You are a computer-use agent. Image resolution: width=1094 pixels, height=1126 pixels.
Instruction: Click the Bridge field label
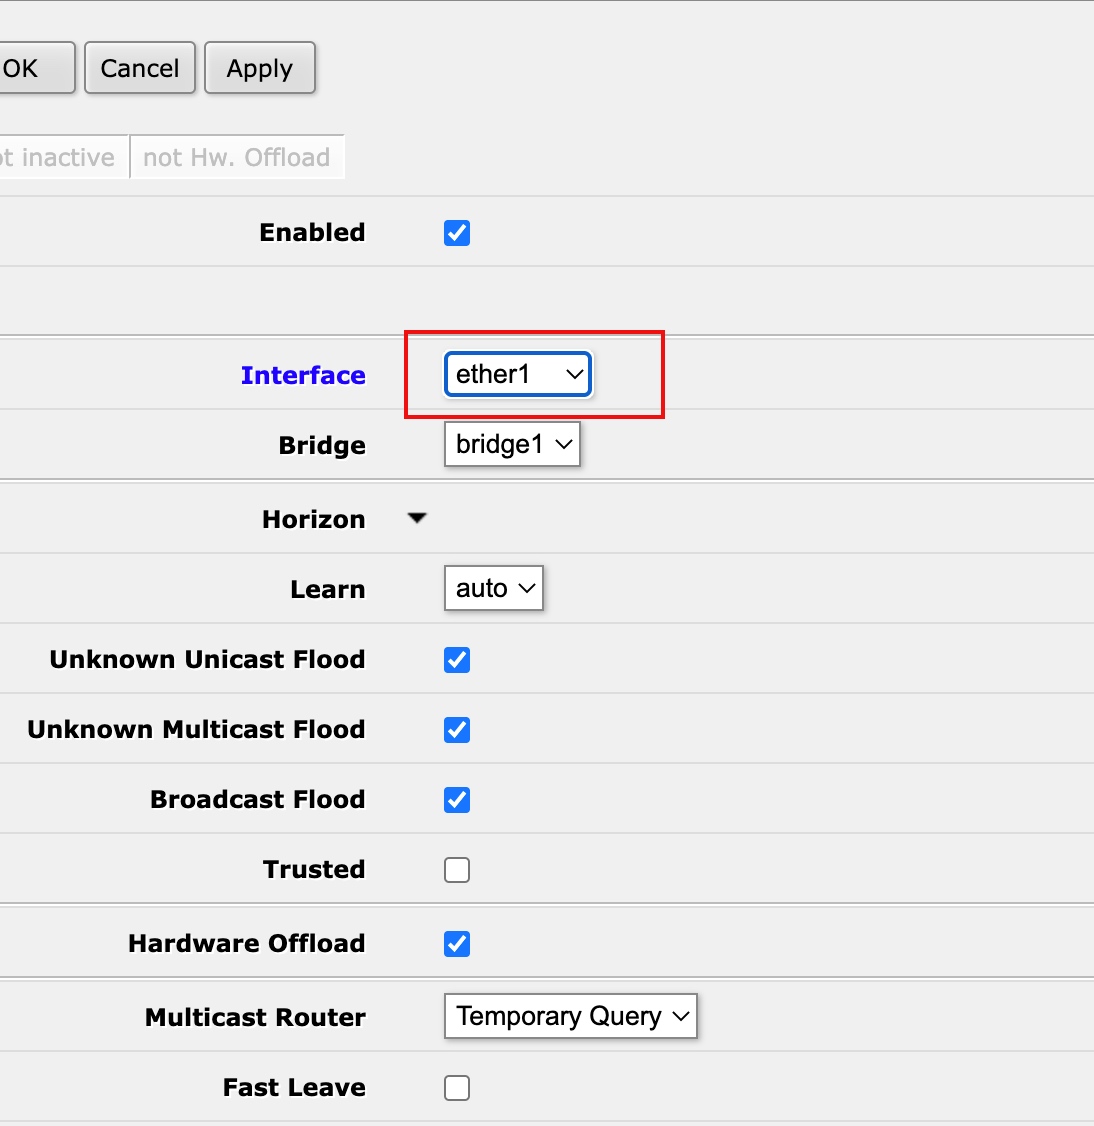(x=322, y=445)
